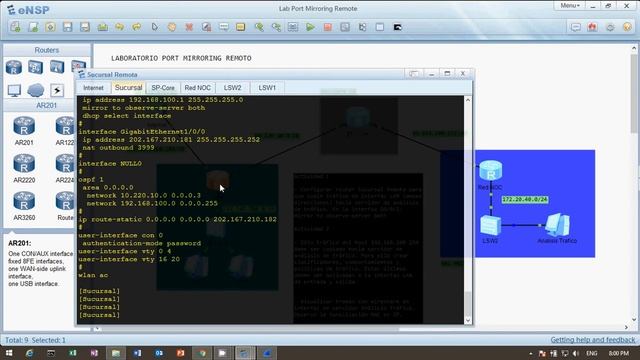Switch to the LSW2 terminal tab

232,88
